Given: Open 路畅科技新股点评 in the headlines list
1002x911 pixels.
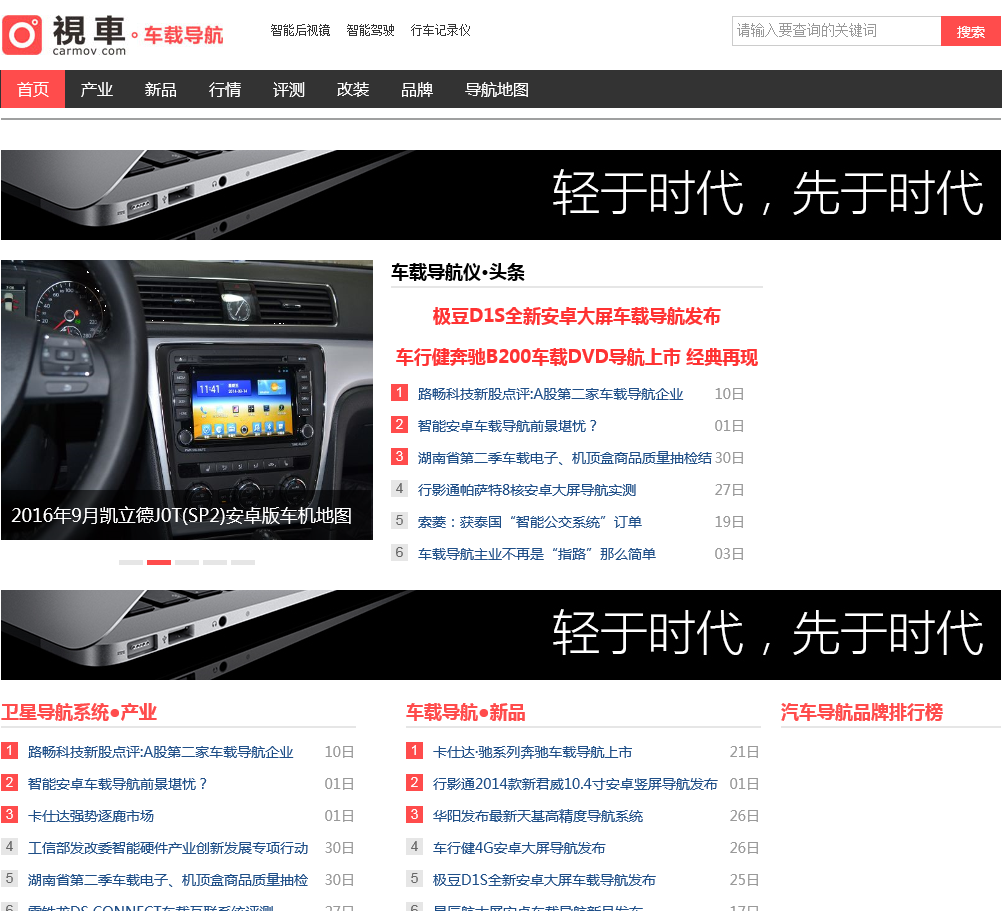Looking at the screenshot, I should (550, 394).
